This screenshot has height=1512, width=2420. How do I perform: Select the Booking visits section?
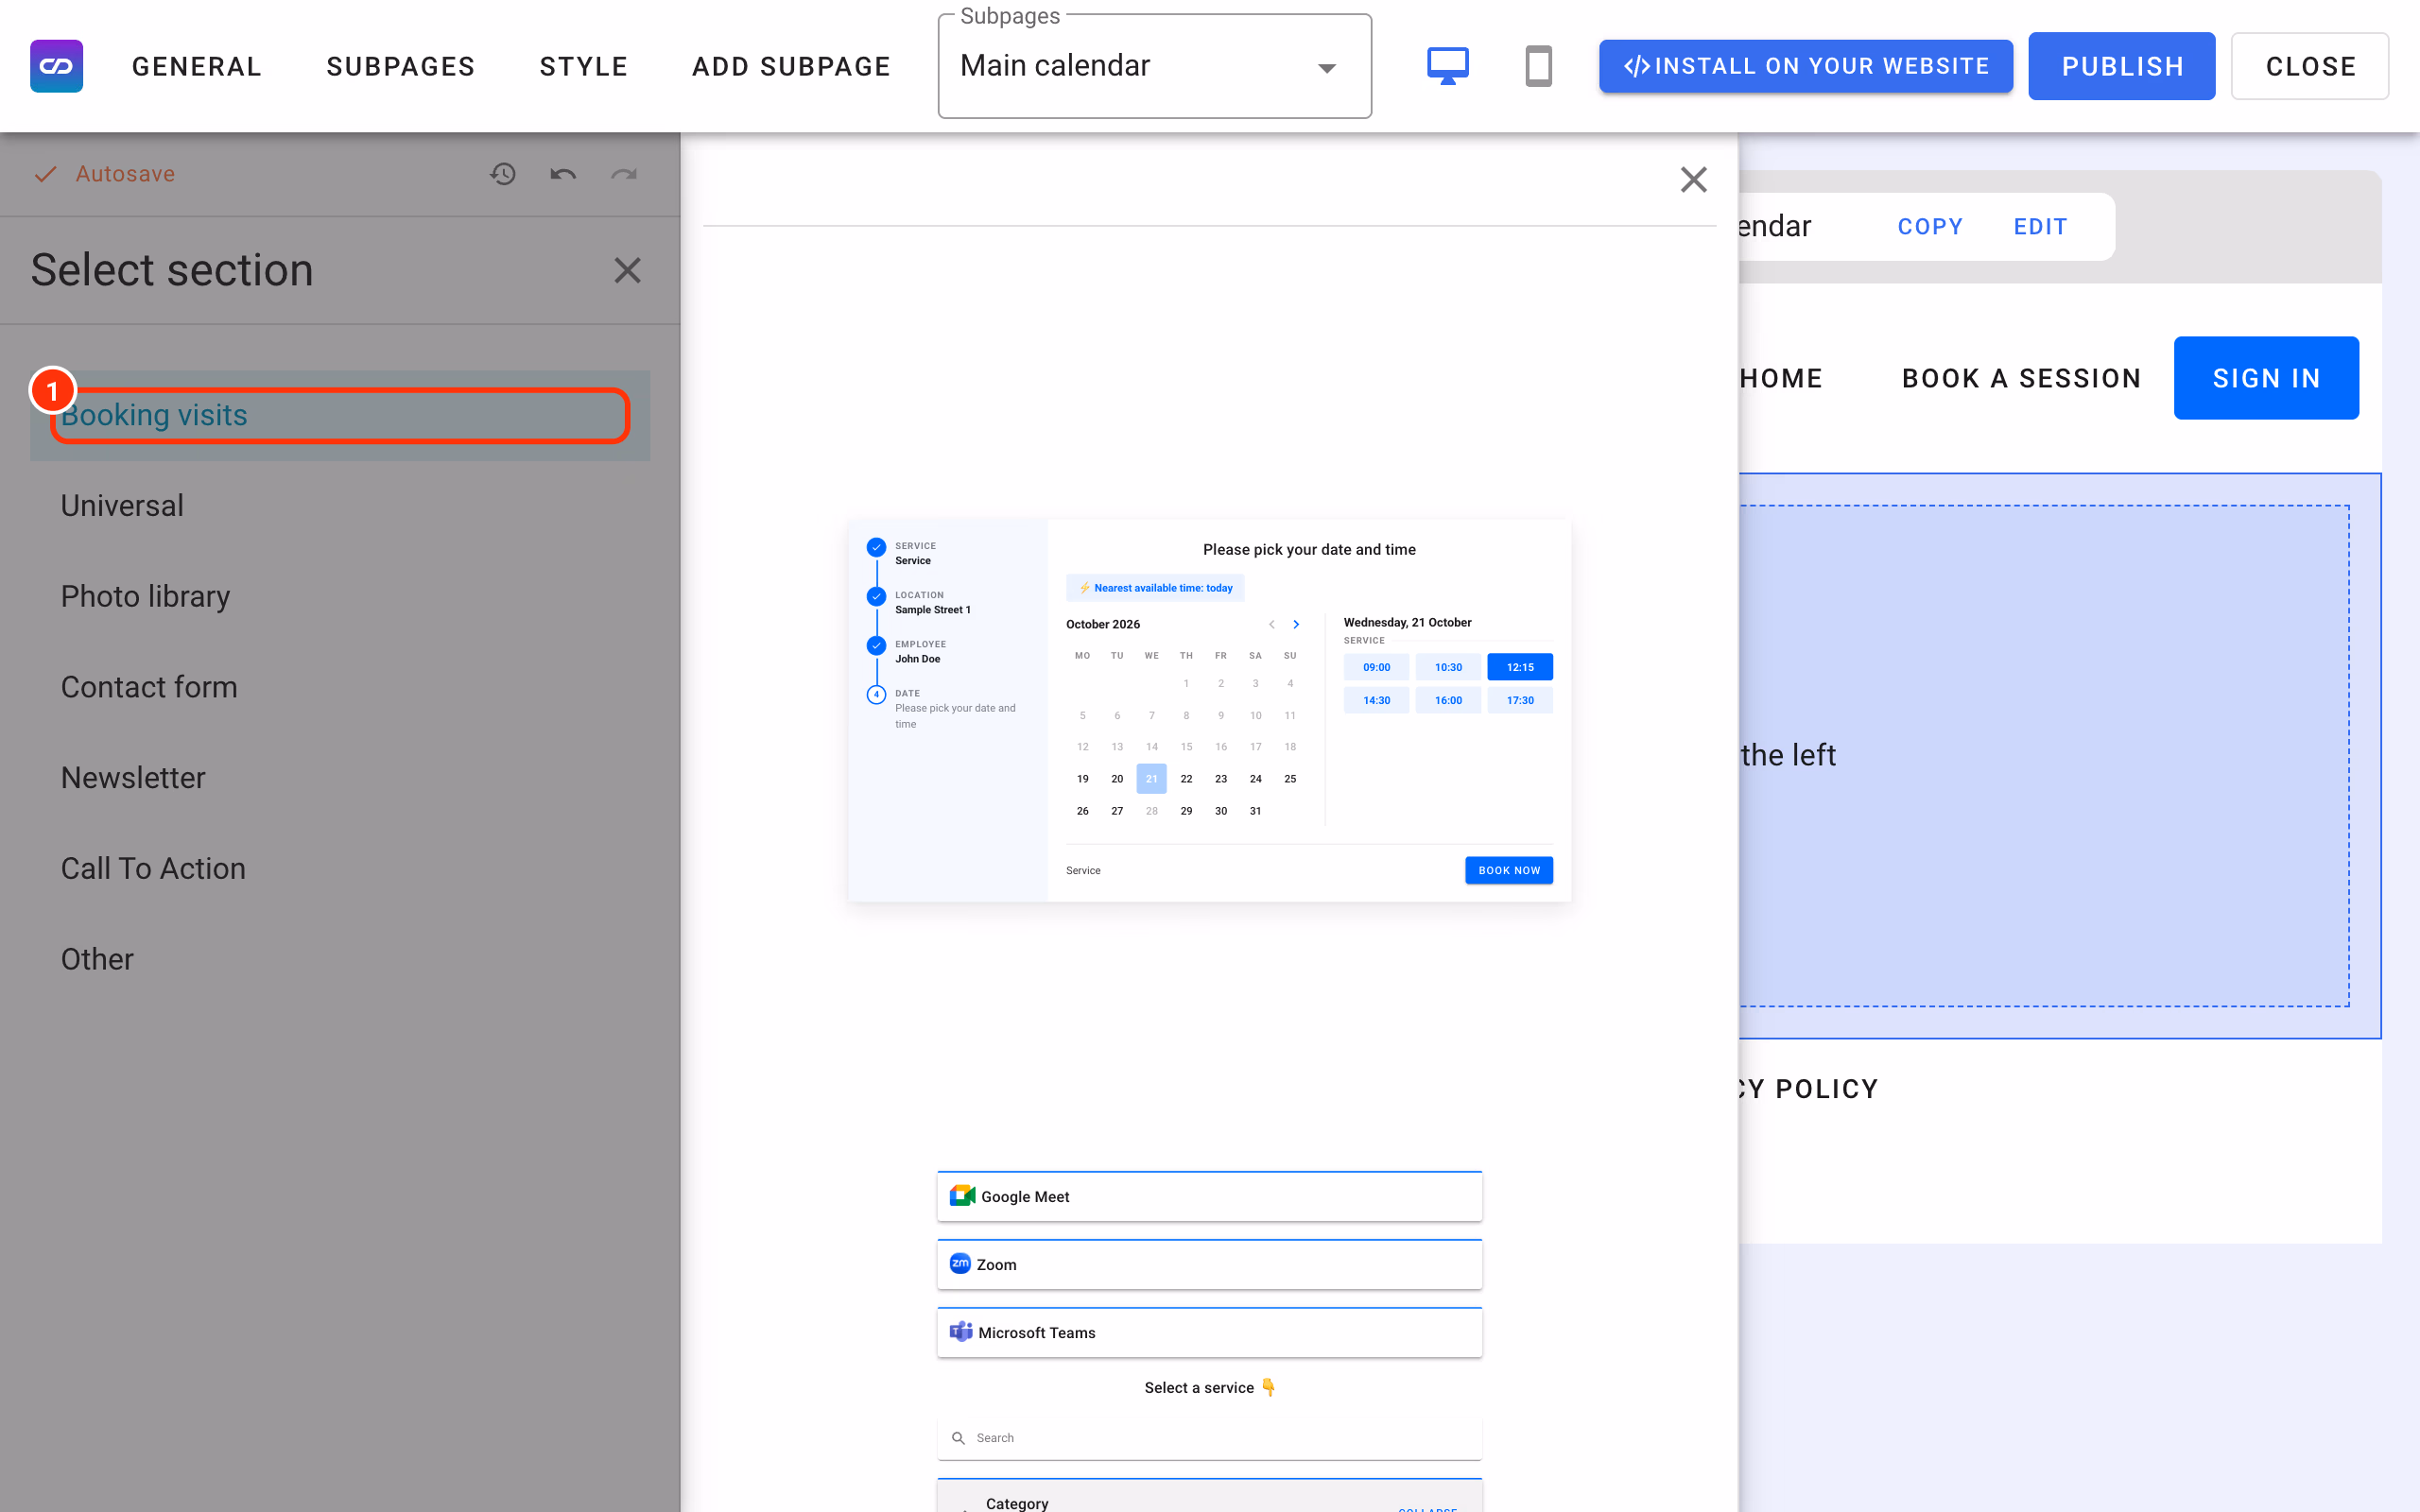pos(340,415)
